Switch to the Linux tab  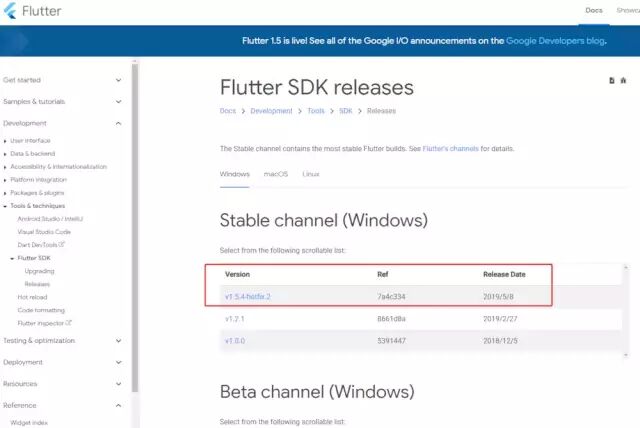click(x=311, y=174)
